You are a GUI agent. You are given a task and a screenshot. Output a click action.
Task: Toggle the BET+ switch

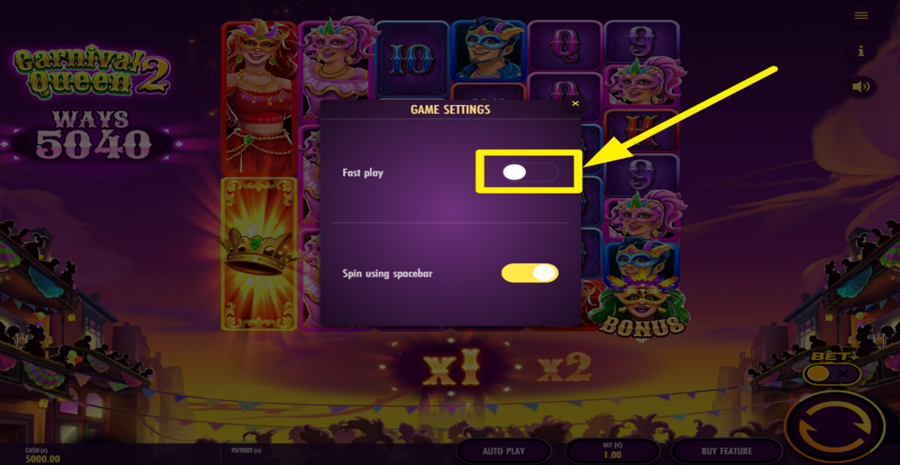point(832,374)
